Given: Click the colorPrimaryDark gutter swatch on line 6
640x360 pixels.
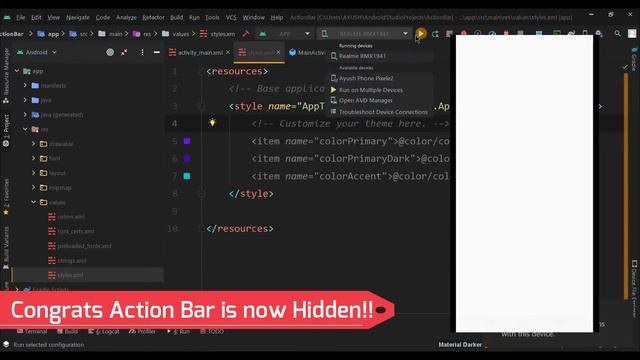Looking at the screenshot, I should [x=187, y=158].
